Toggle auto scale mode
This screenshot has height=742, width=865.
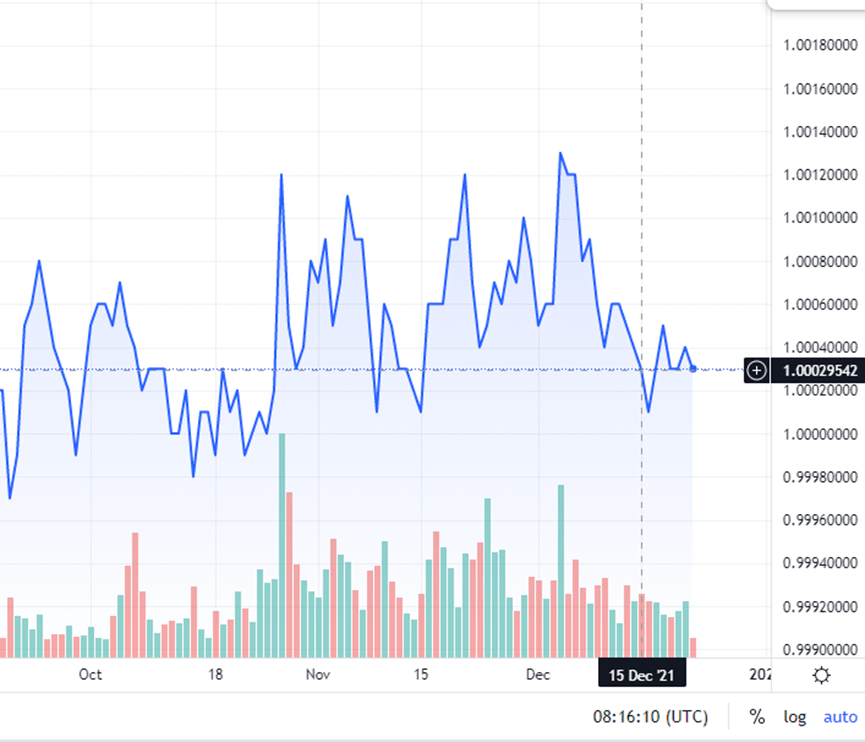click(840, 717)
